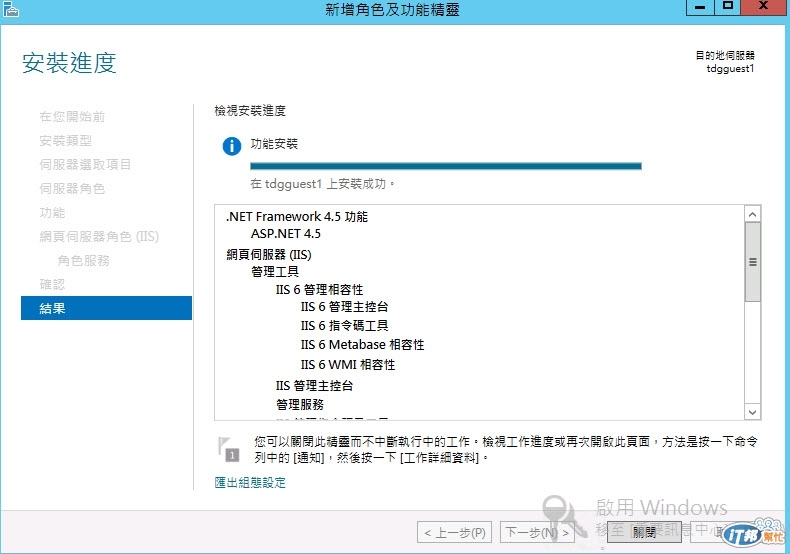Click the IIS 6 Metabase 相容性 entry

pos(362,345)
